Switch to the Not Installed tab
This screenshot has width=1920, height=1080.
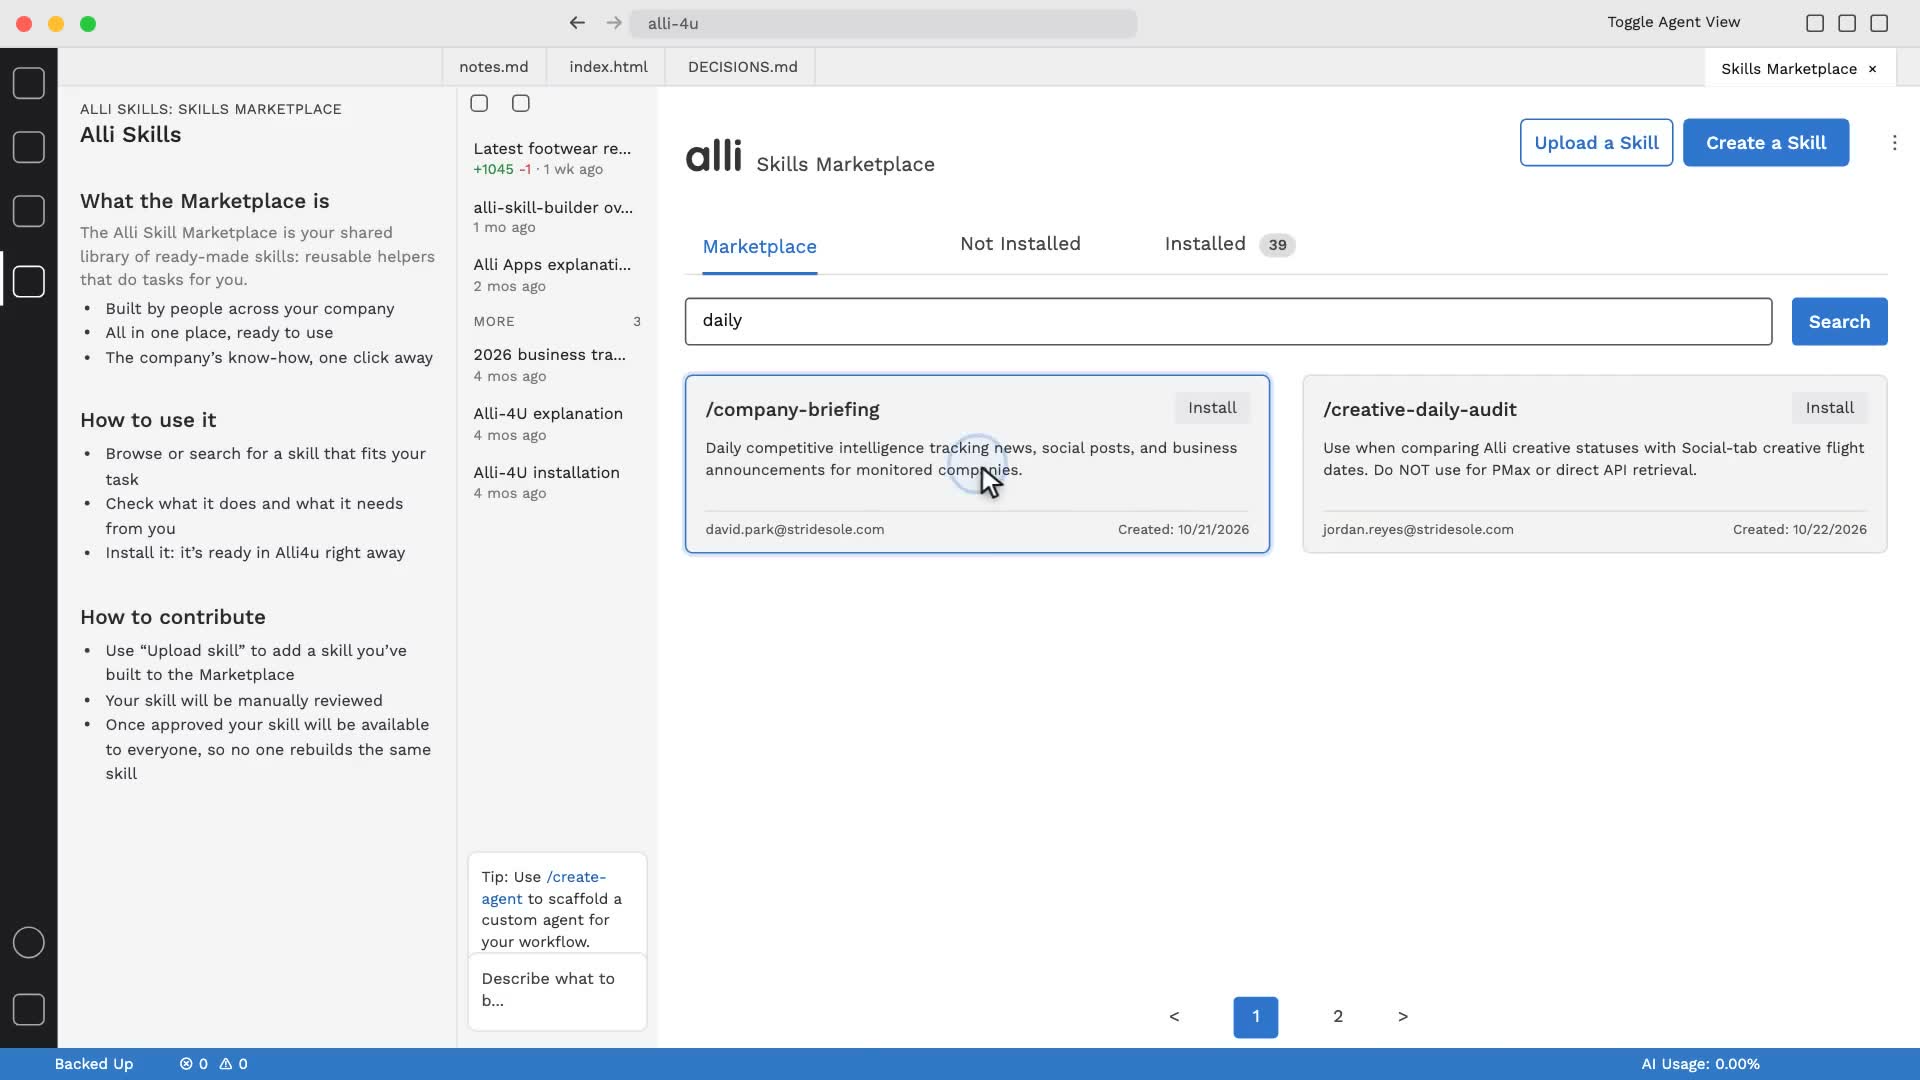point(1020,244)
